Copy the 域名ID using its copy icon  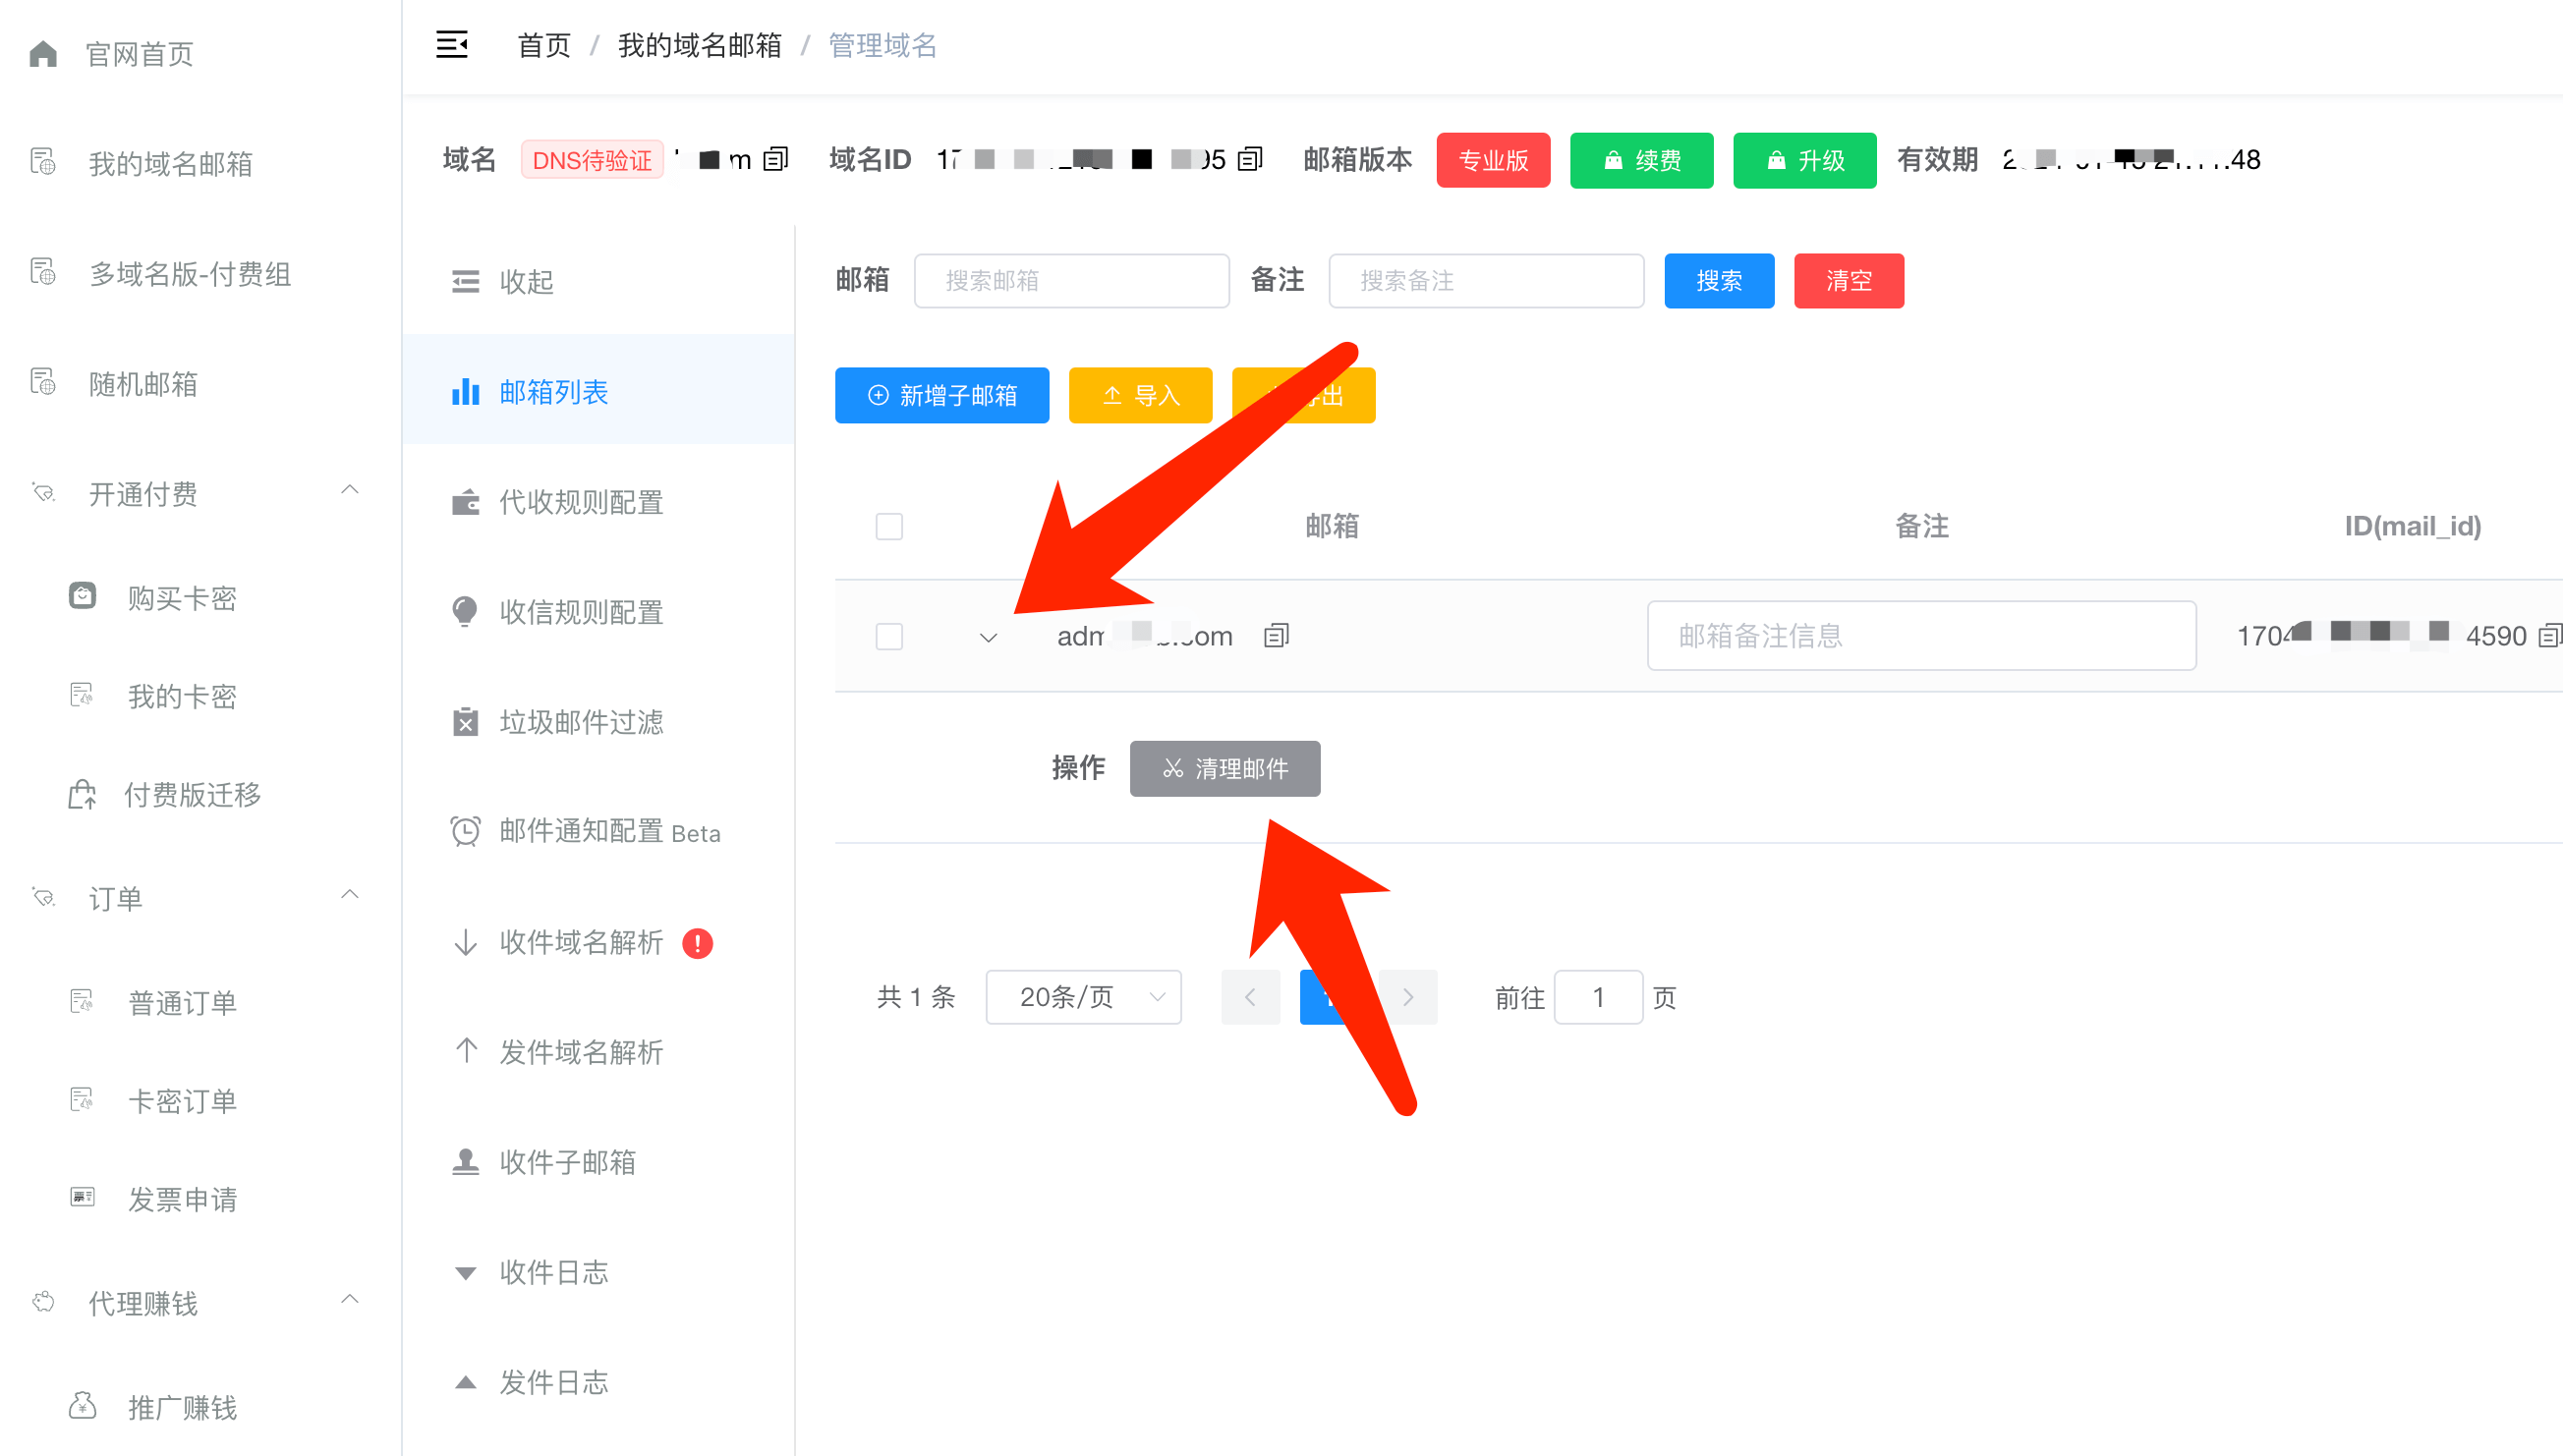(1250, 159)
